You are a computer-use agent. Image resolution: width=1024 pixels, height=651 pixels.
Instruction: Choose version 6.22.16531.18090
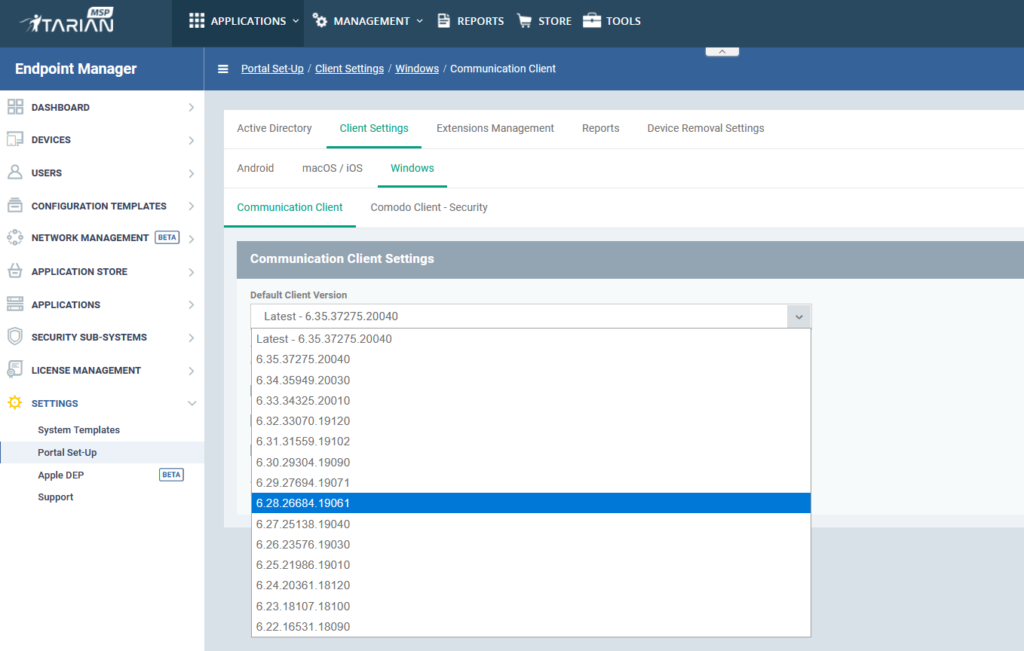[531, 627]
